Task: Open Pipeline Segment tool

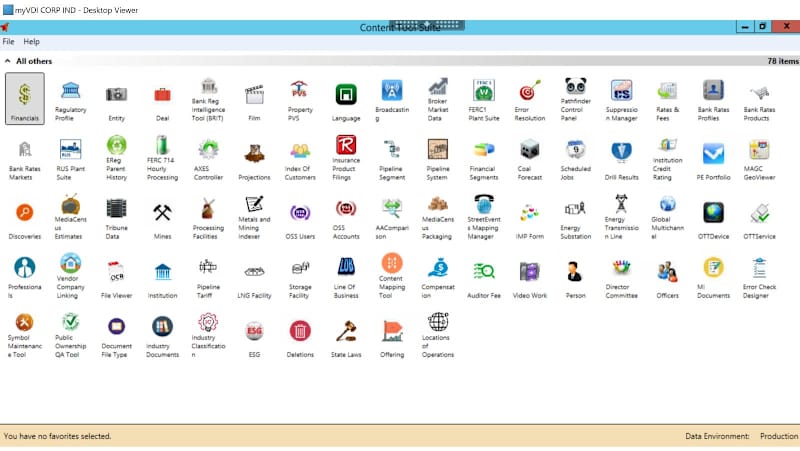Action: coord(392,160)
